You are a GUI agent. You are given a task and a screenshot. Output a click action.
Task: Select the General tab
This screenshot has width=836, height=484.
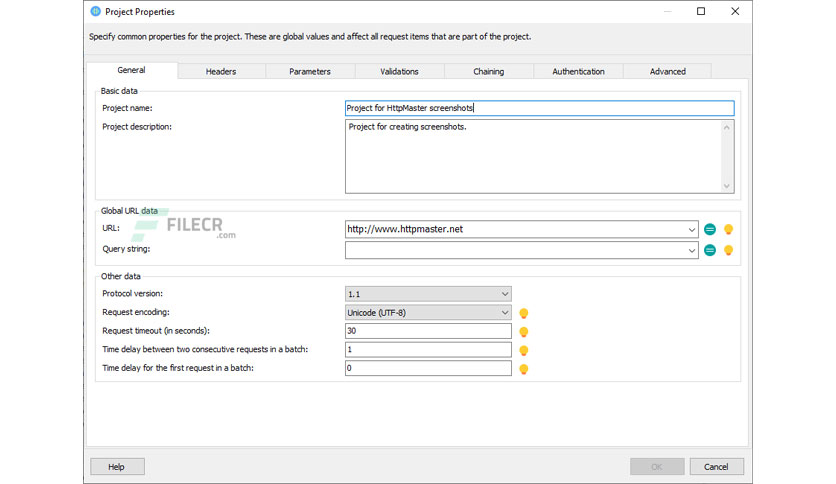pyautogui.click(x=132, y=70)
